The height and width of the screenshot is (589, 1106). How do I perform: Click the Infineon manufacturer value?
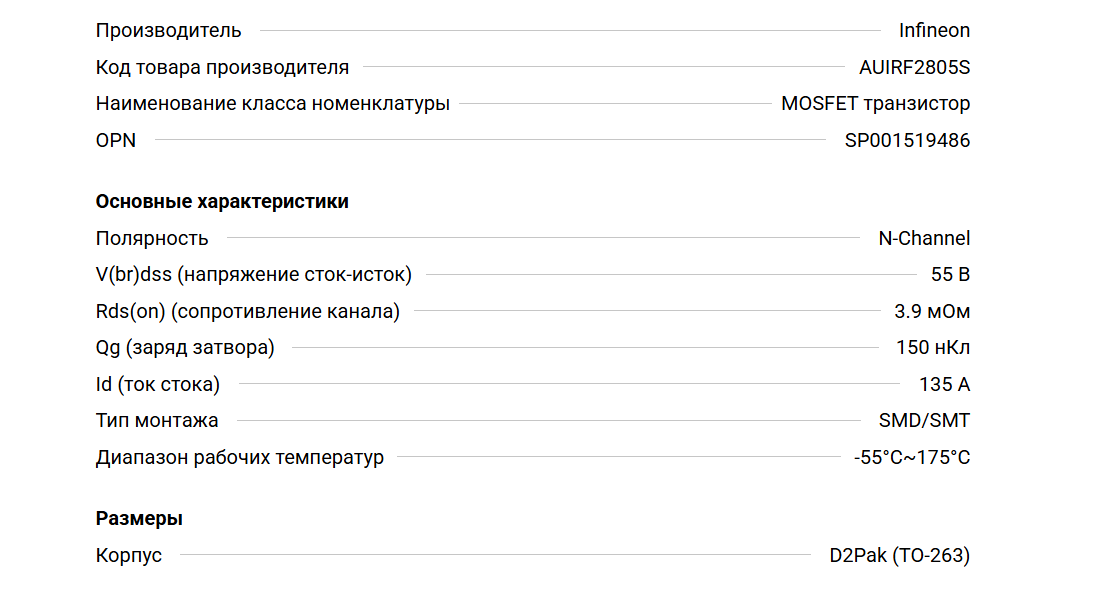click(934, 30)
